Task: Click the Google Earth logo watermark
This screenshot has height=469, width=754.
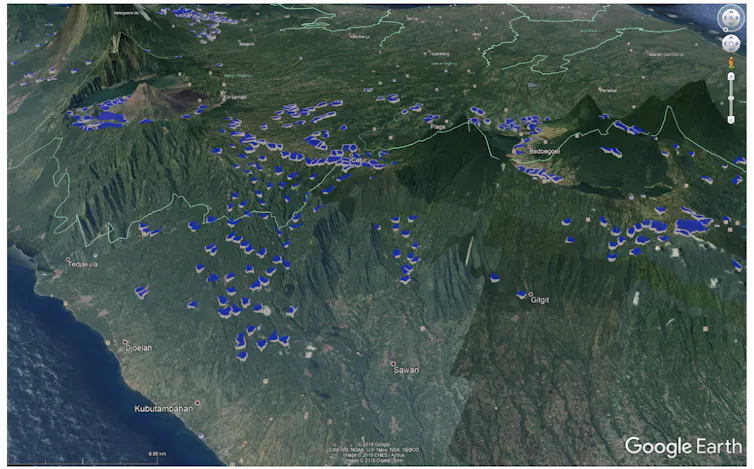Action: coord(684,446)
